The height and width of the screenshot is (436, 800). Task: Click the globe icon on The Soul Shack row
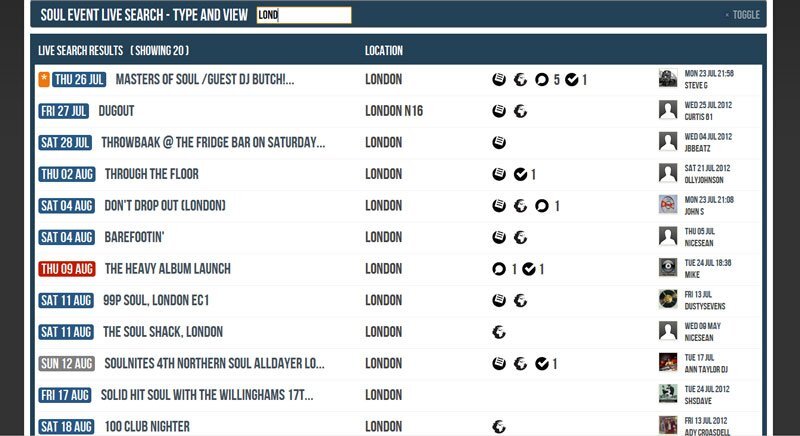[x=499, y=332]
